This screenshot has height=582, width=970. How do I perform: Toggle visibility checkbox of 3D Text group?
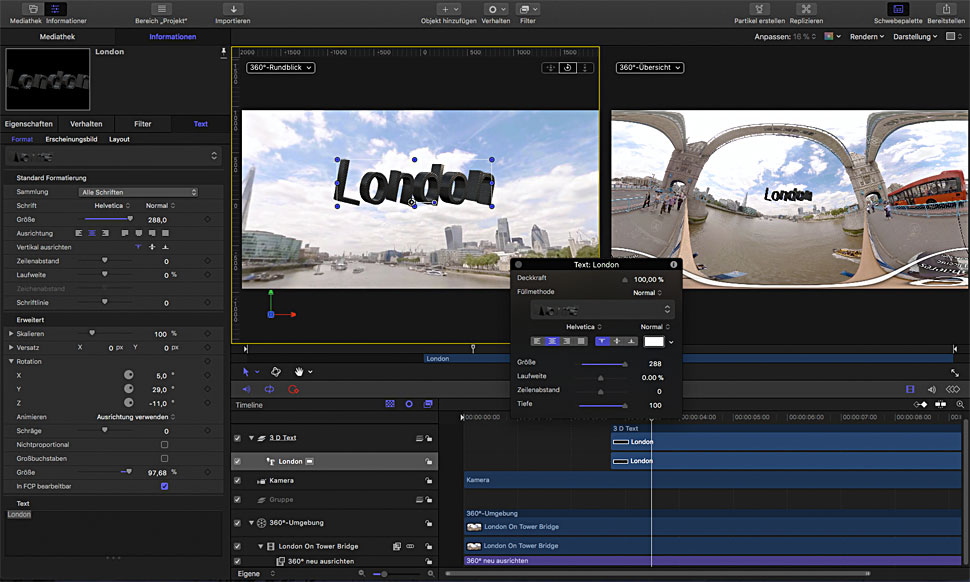pos(237,438)
